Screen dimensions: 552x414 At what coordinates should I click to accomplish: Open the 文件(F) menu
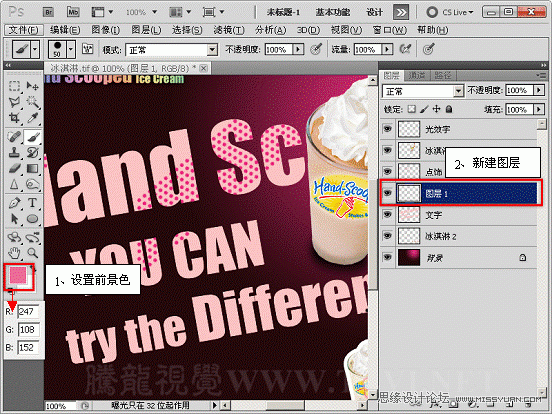point(24,30)
